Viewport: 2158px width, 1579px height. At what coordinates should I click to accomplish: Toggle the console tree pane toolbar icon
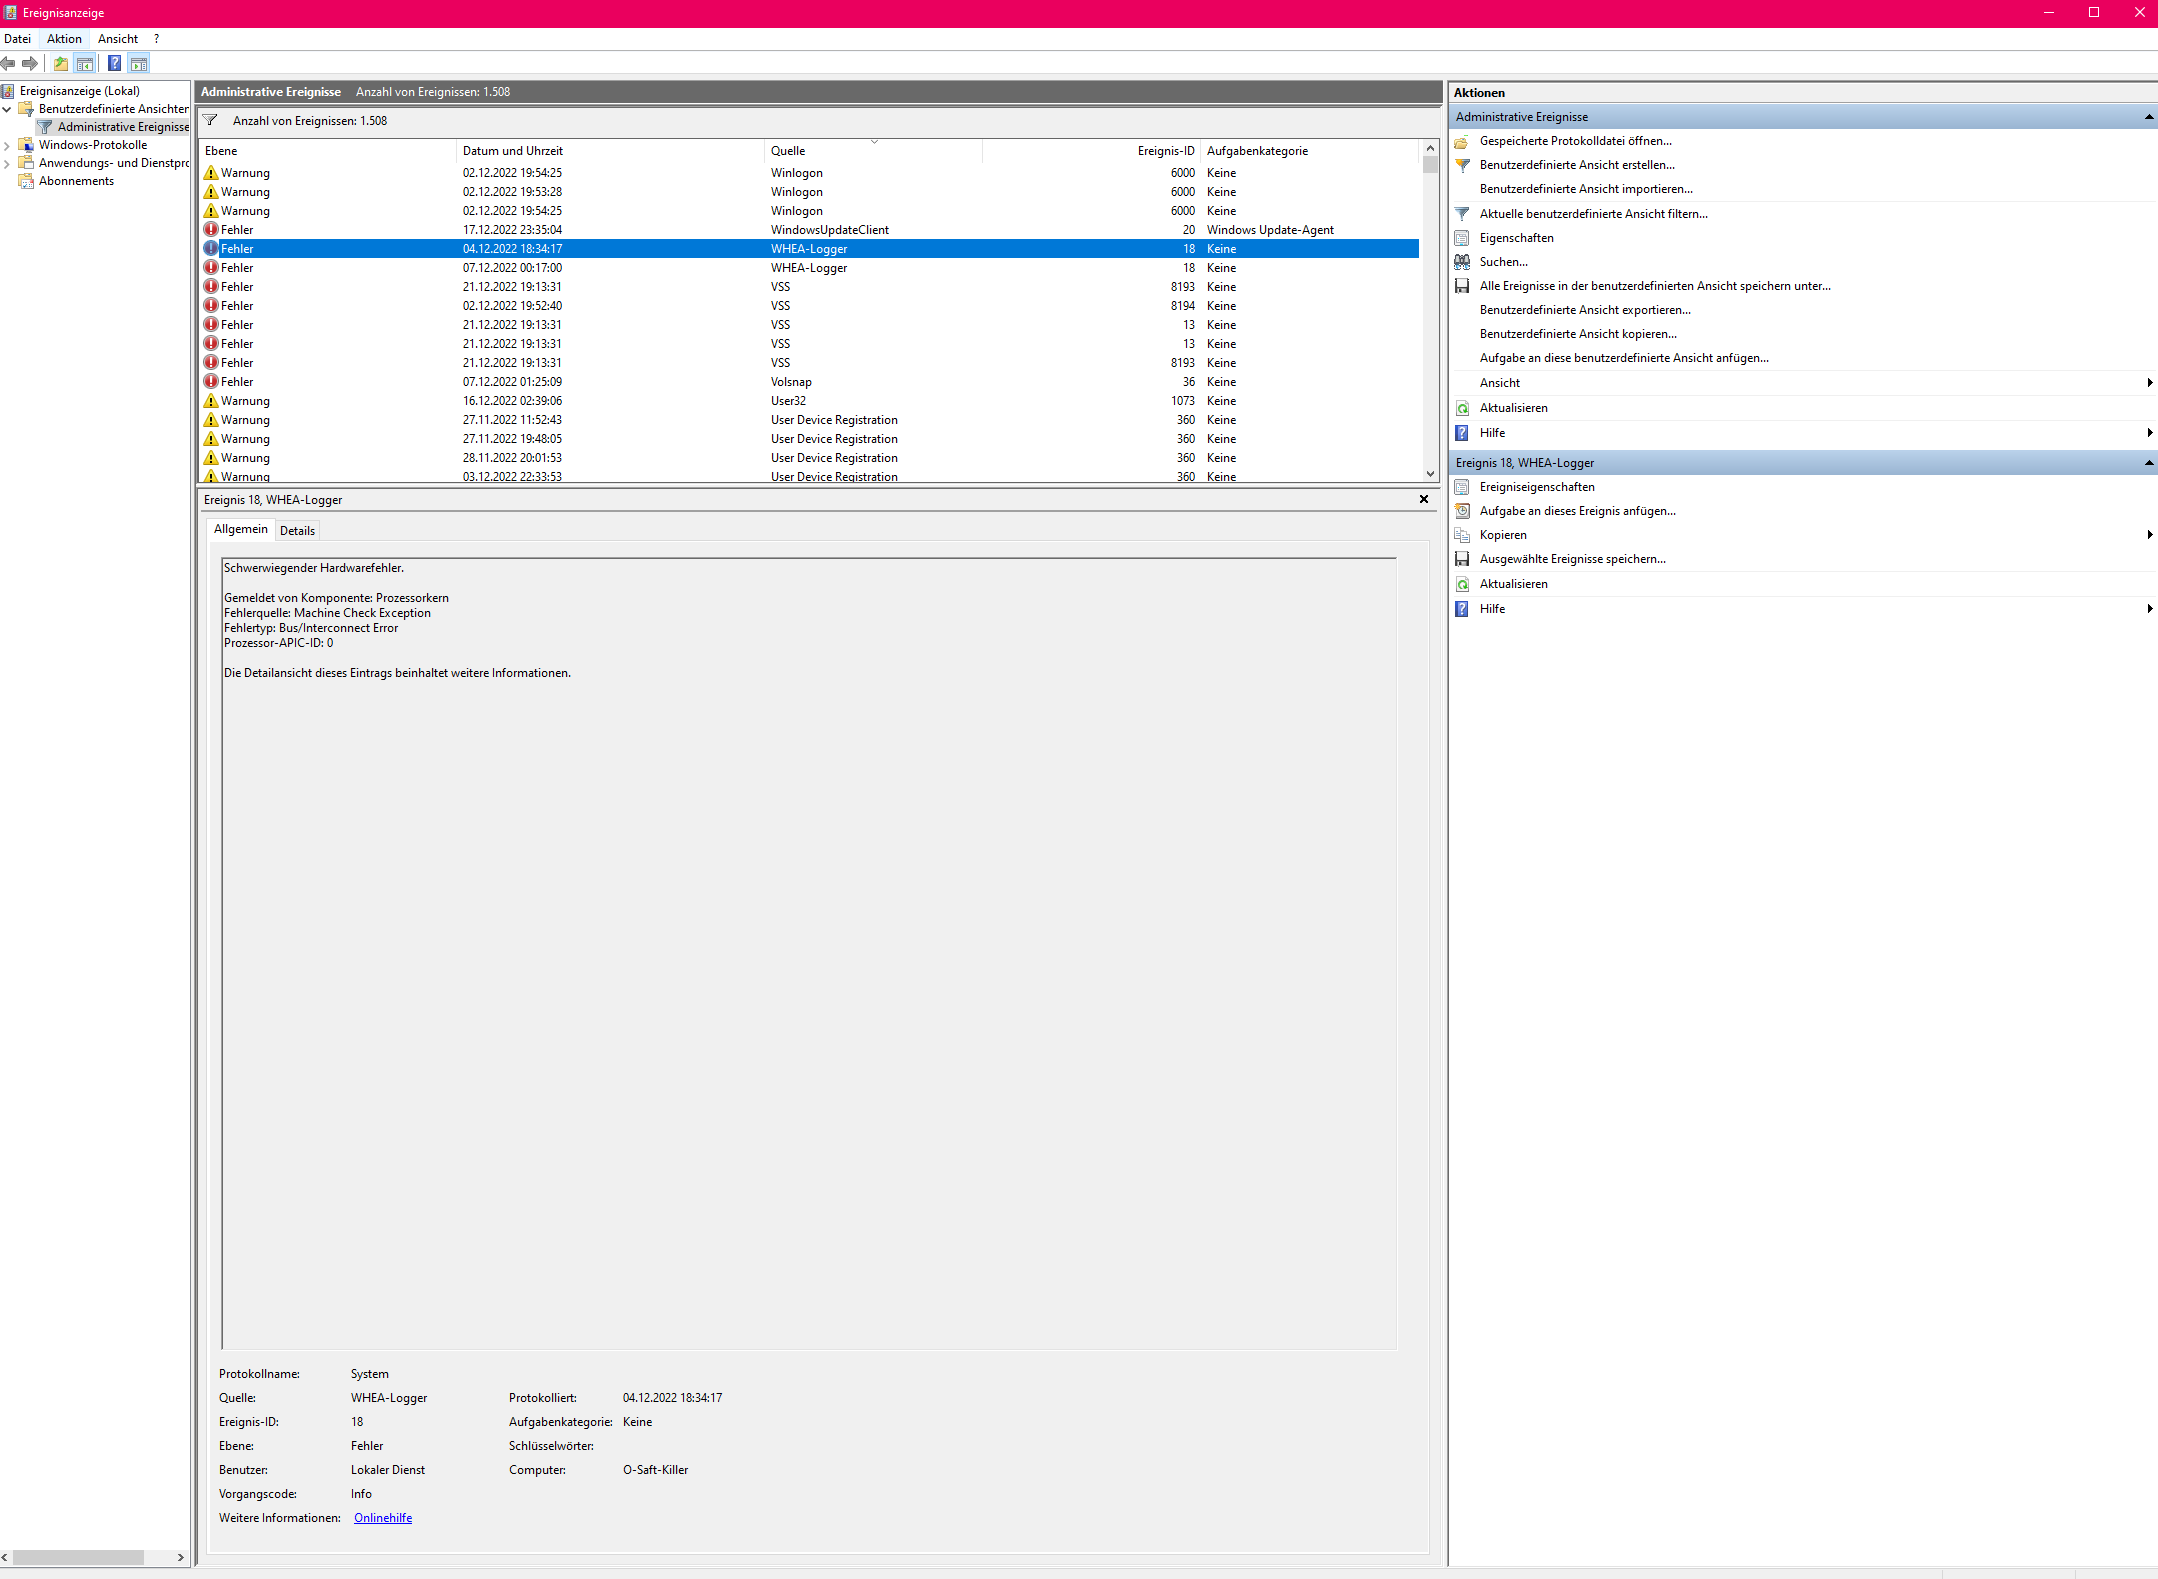click(x=85, y=64)
